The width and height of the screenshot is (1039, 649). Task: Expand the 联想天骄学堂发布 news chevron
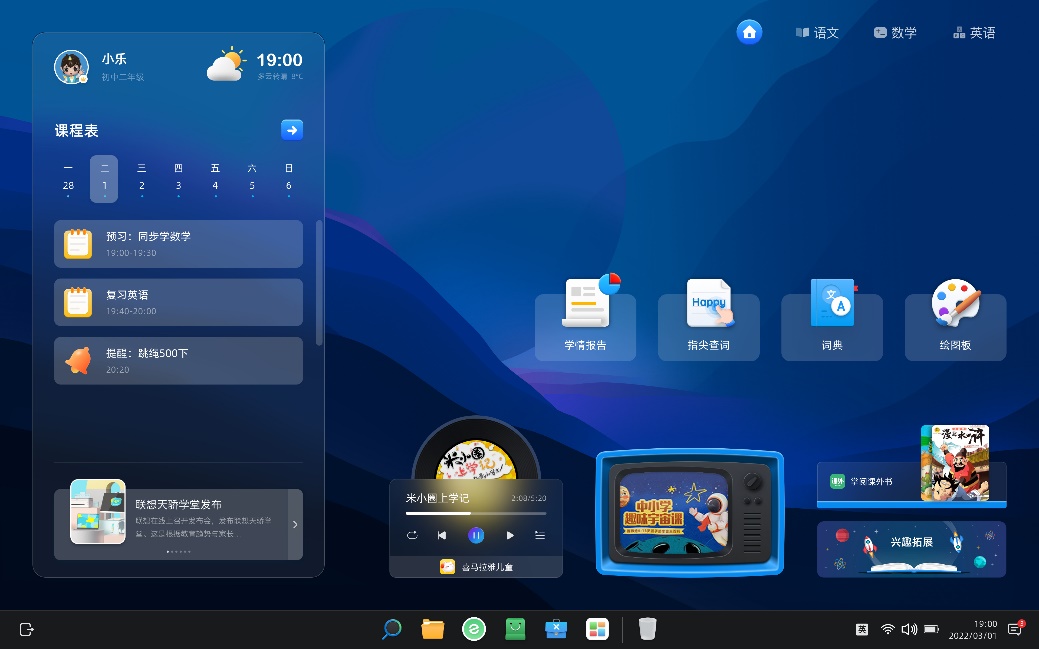(x=295, y=524)
